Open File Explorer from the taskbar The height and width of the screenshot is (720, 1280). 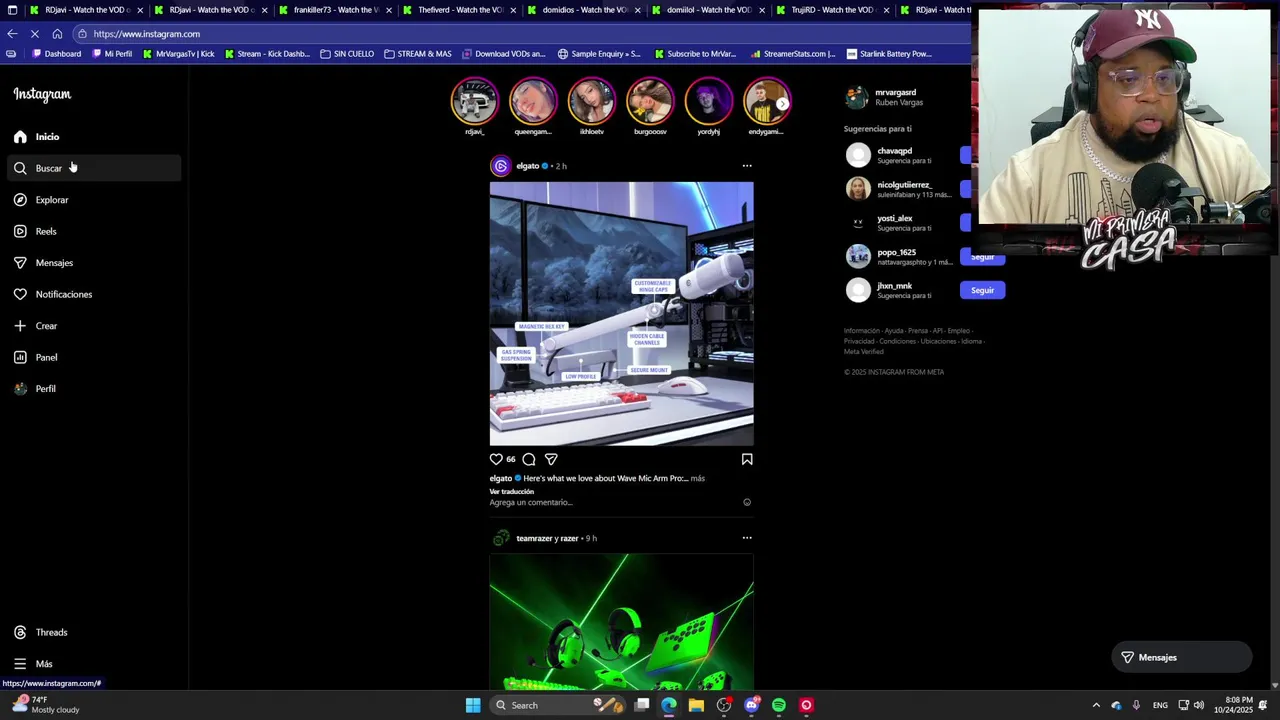(696, 705)
